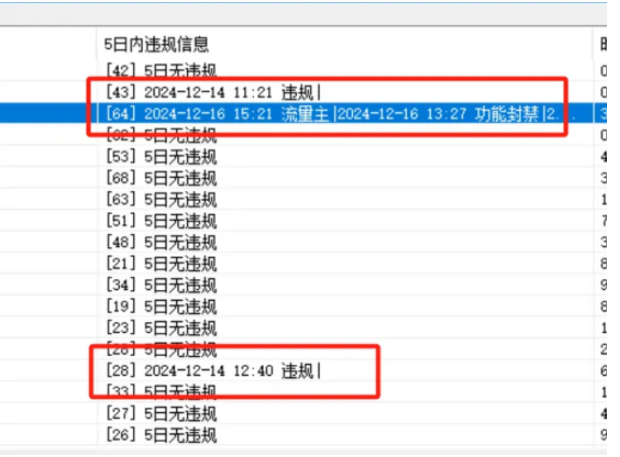Select row [27] 5日无违规
Screen dimensions: 620x457
pos(160,413)
